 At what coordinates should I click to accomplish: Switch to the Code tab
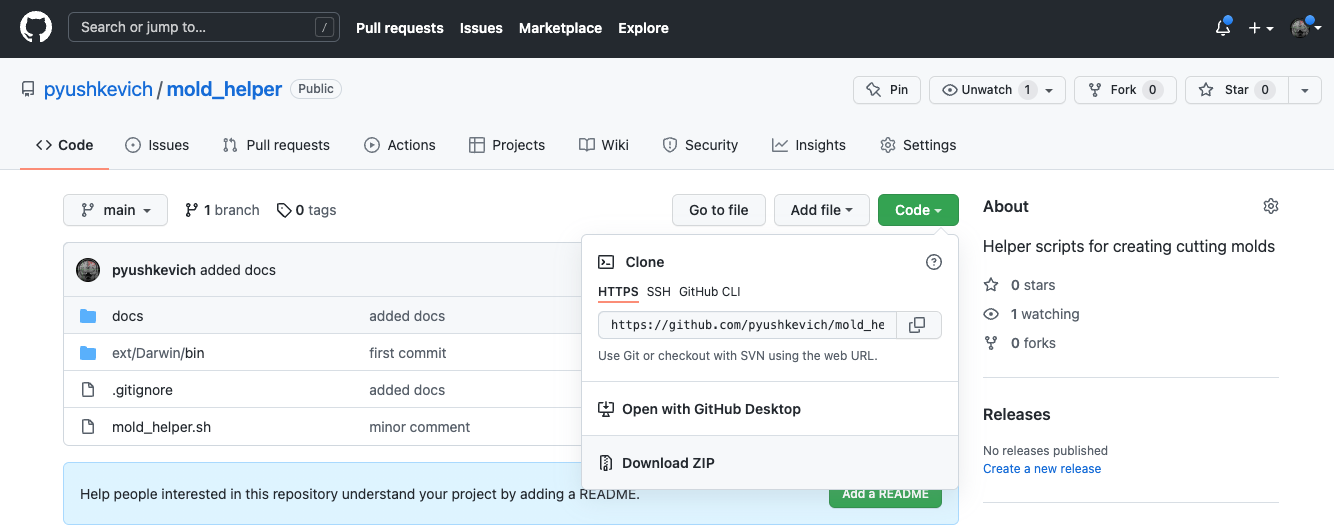click(x=65, y=145)
